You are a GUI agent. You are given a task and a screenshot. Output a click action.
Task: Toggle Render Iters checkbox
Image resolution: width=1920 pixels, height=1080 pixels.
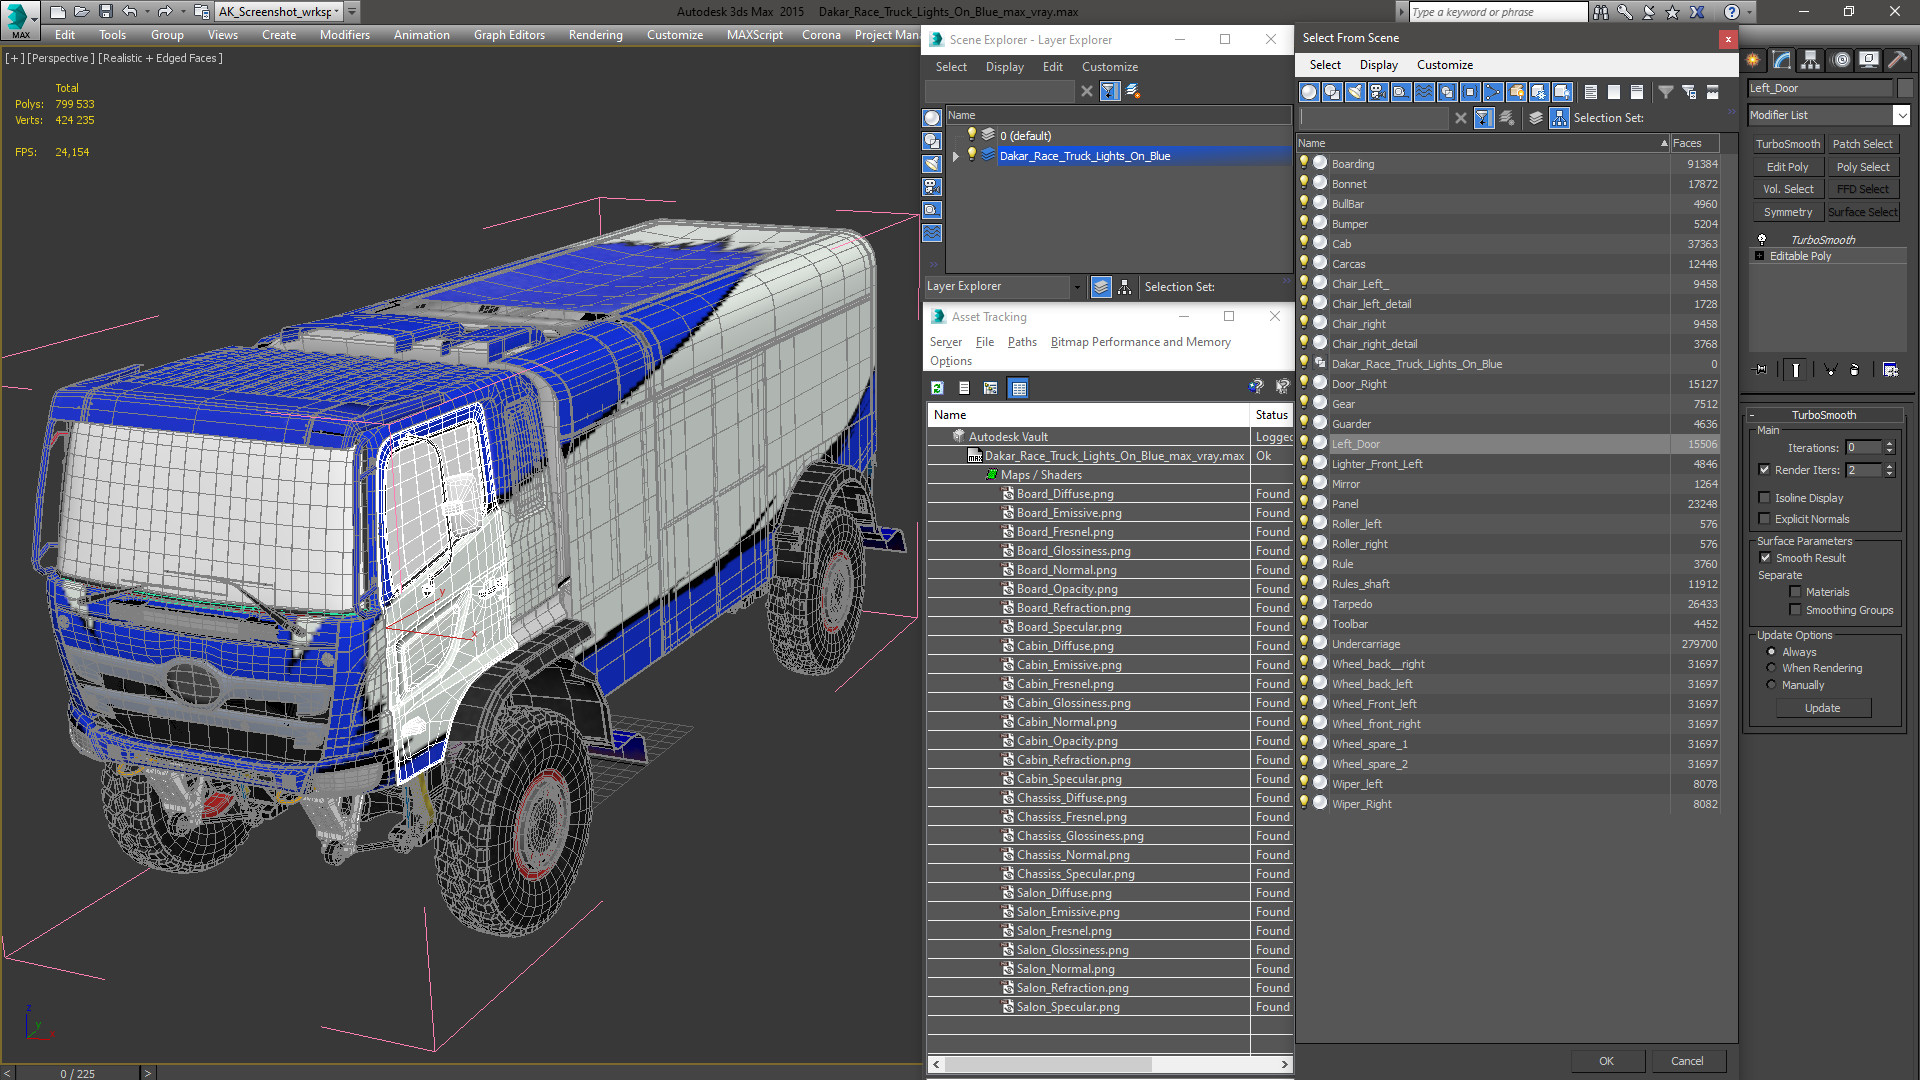[1765, 470]
